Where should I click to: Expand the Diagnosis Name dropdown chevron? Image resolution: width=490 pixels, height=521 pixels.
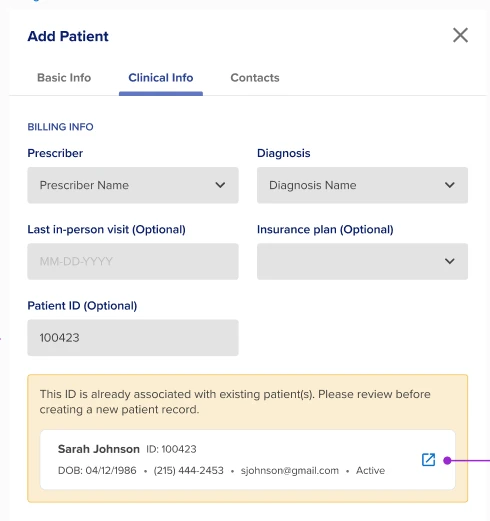click(x=450, y=185)
